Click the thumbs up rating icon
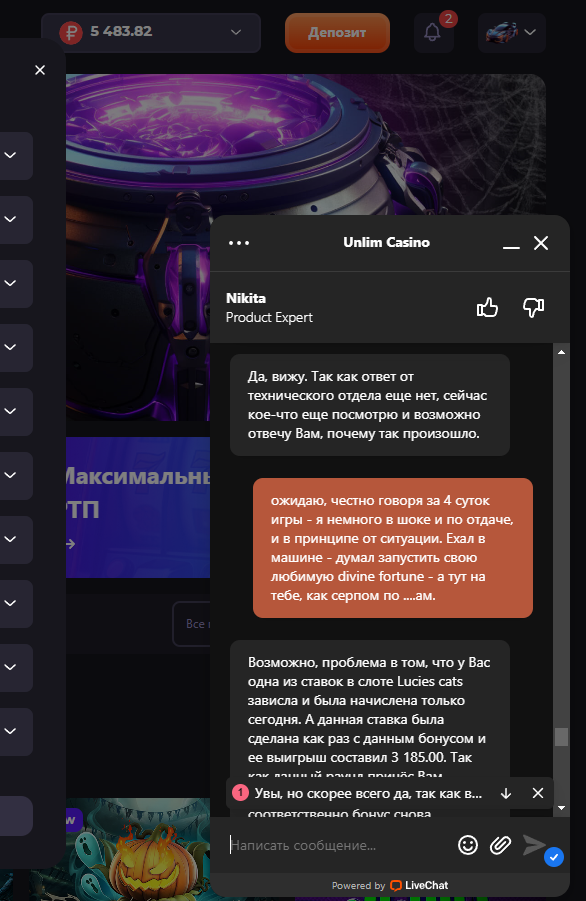Screen dimensions: 586x901 (x=487, y=307)
